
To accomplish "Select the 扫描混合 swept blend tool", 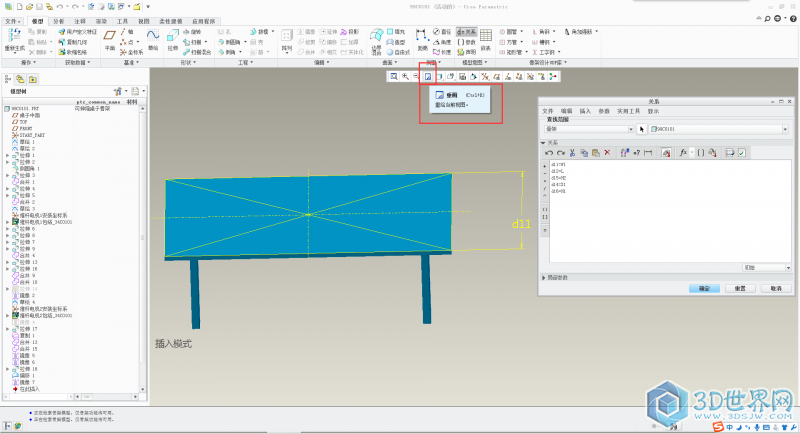I will (x=197, y=52).
